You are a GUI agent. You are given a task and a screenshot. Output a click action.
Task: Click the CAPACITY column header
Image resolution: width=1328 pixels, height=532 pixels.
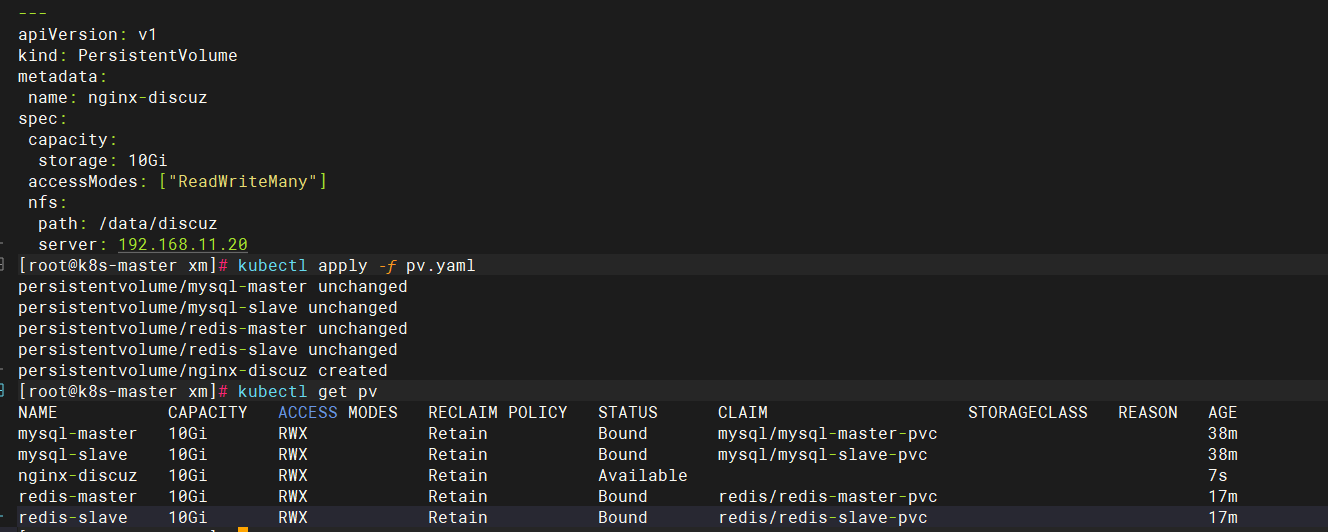point(208,412)
